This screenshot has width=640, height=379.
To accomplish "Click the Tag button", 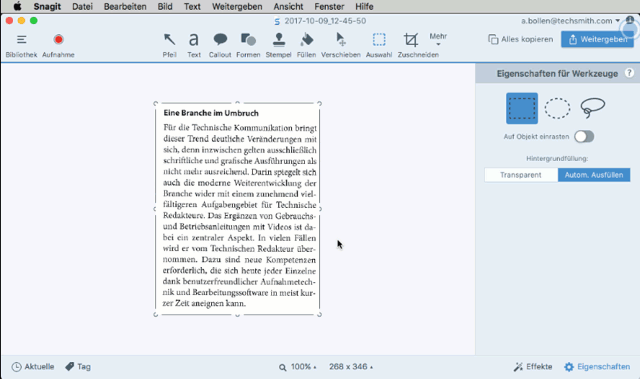I will [x=78, y=366].
